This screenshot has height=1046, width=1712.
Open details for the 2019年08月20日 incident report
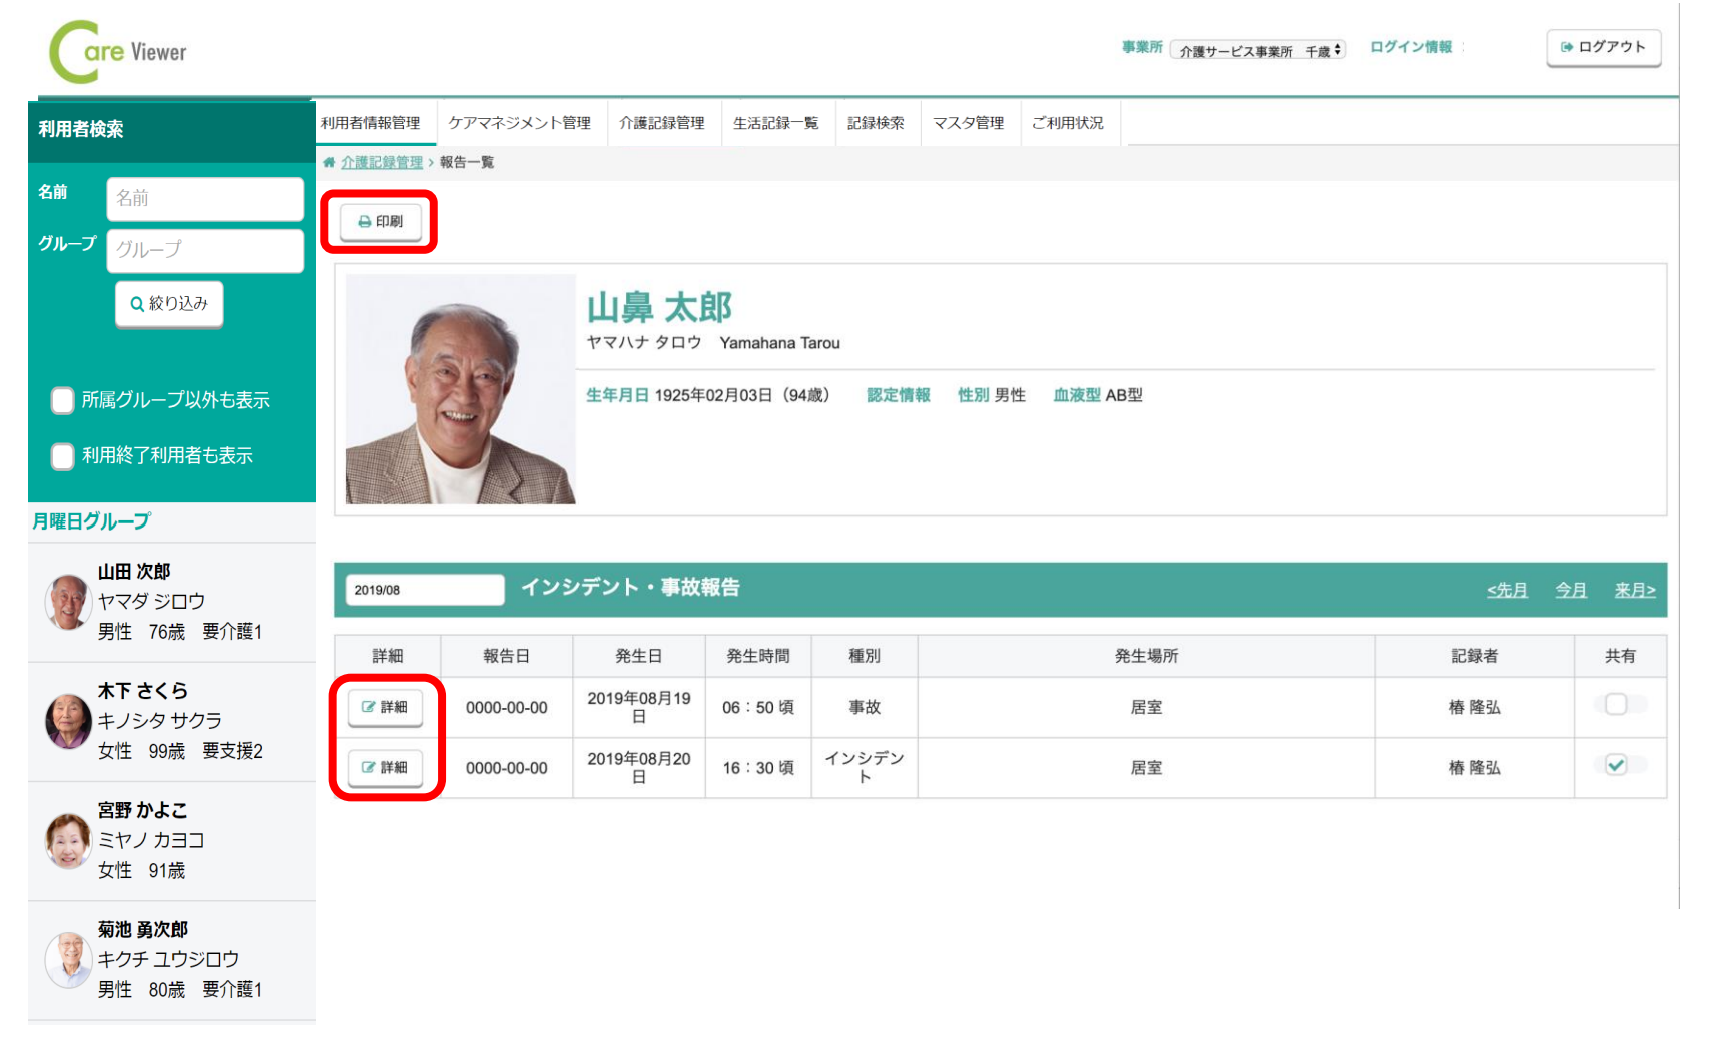[385, 768]
